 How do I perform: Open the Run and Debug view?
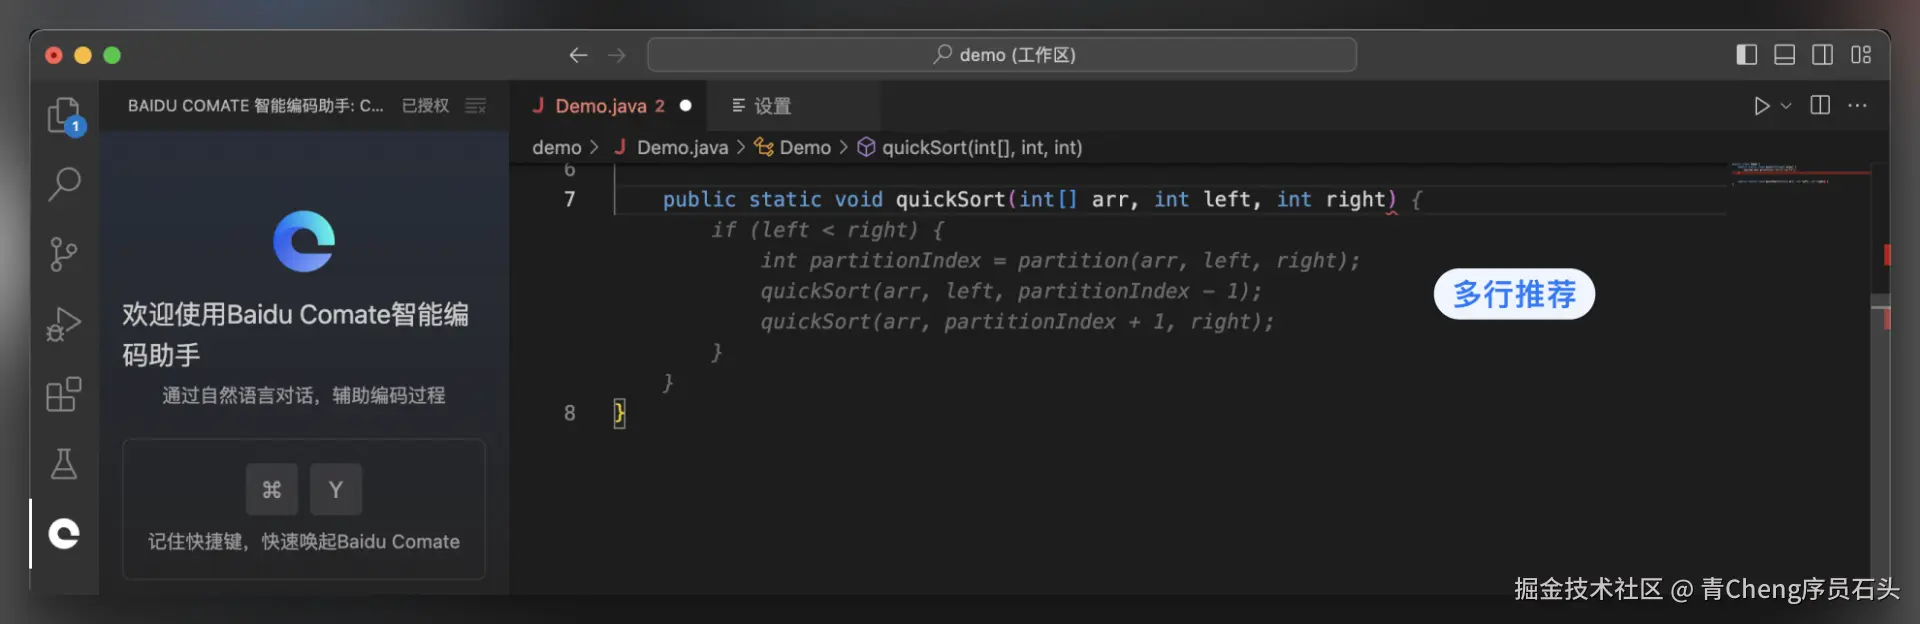pos(64,324)
